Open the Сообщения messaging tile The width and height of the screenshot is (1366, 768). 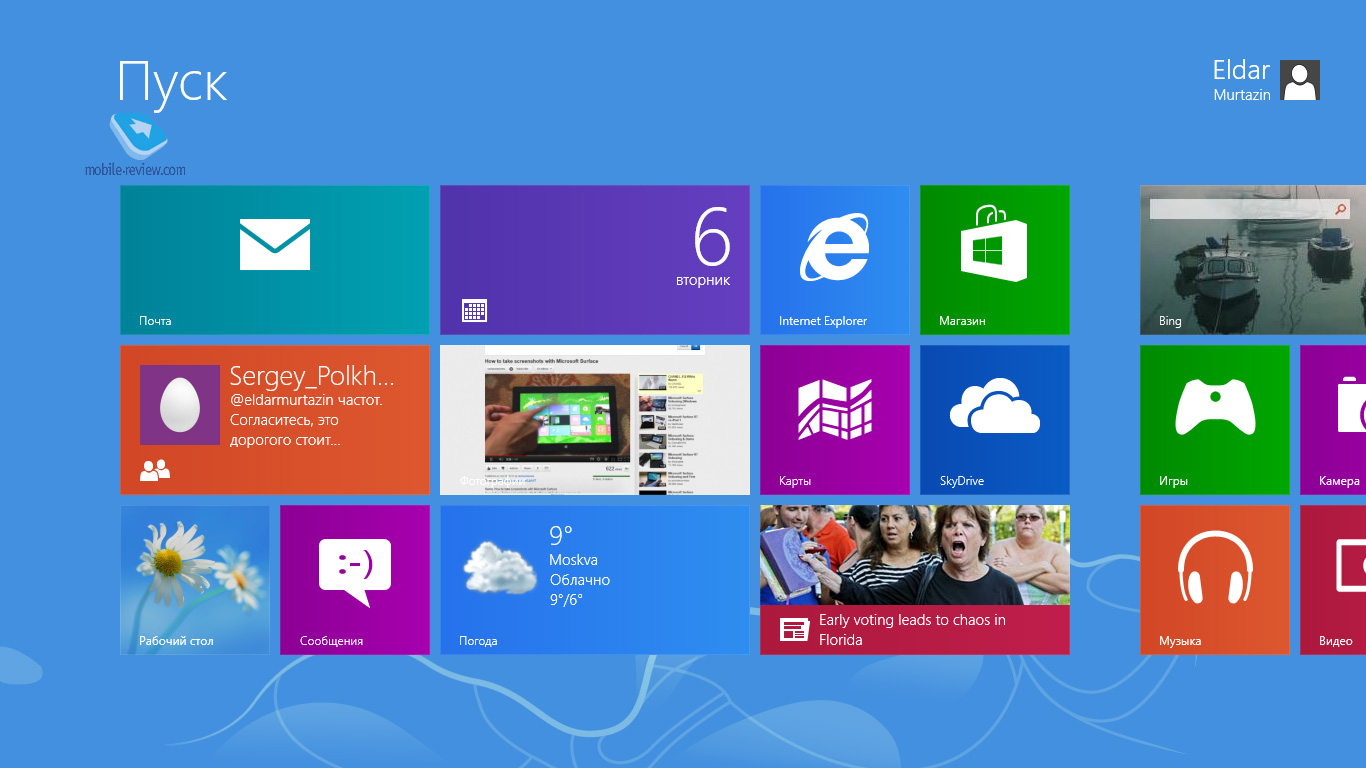pyautogui.click(x=355, y=580)
